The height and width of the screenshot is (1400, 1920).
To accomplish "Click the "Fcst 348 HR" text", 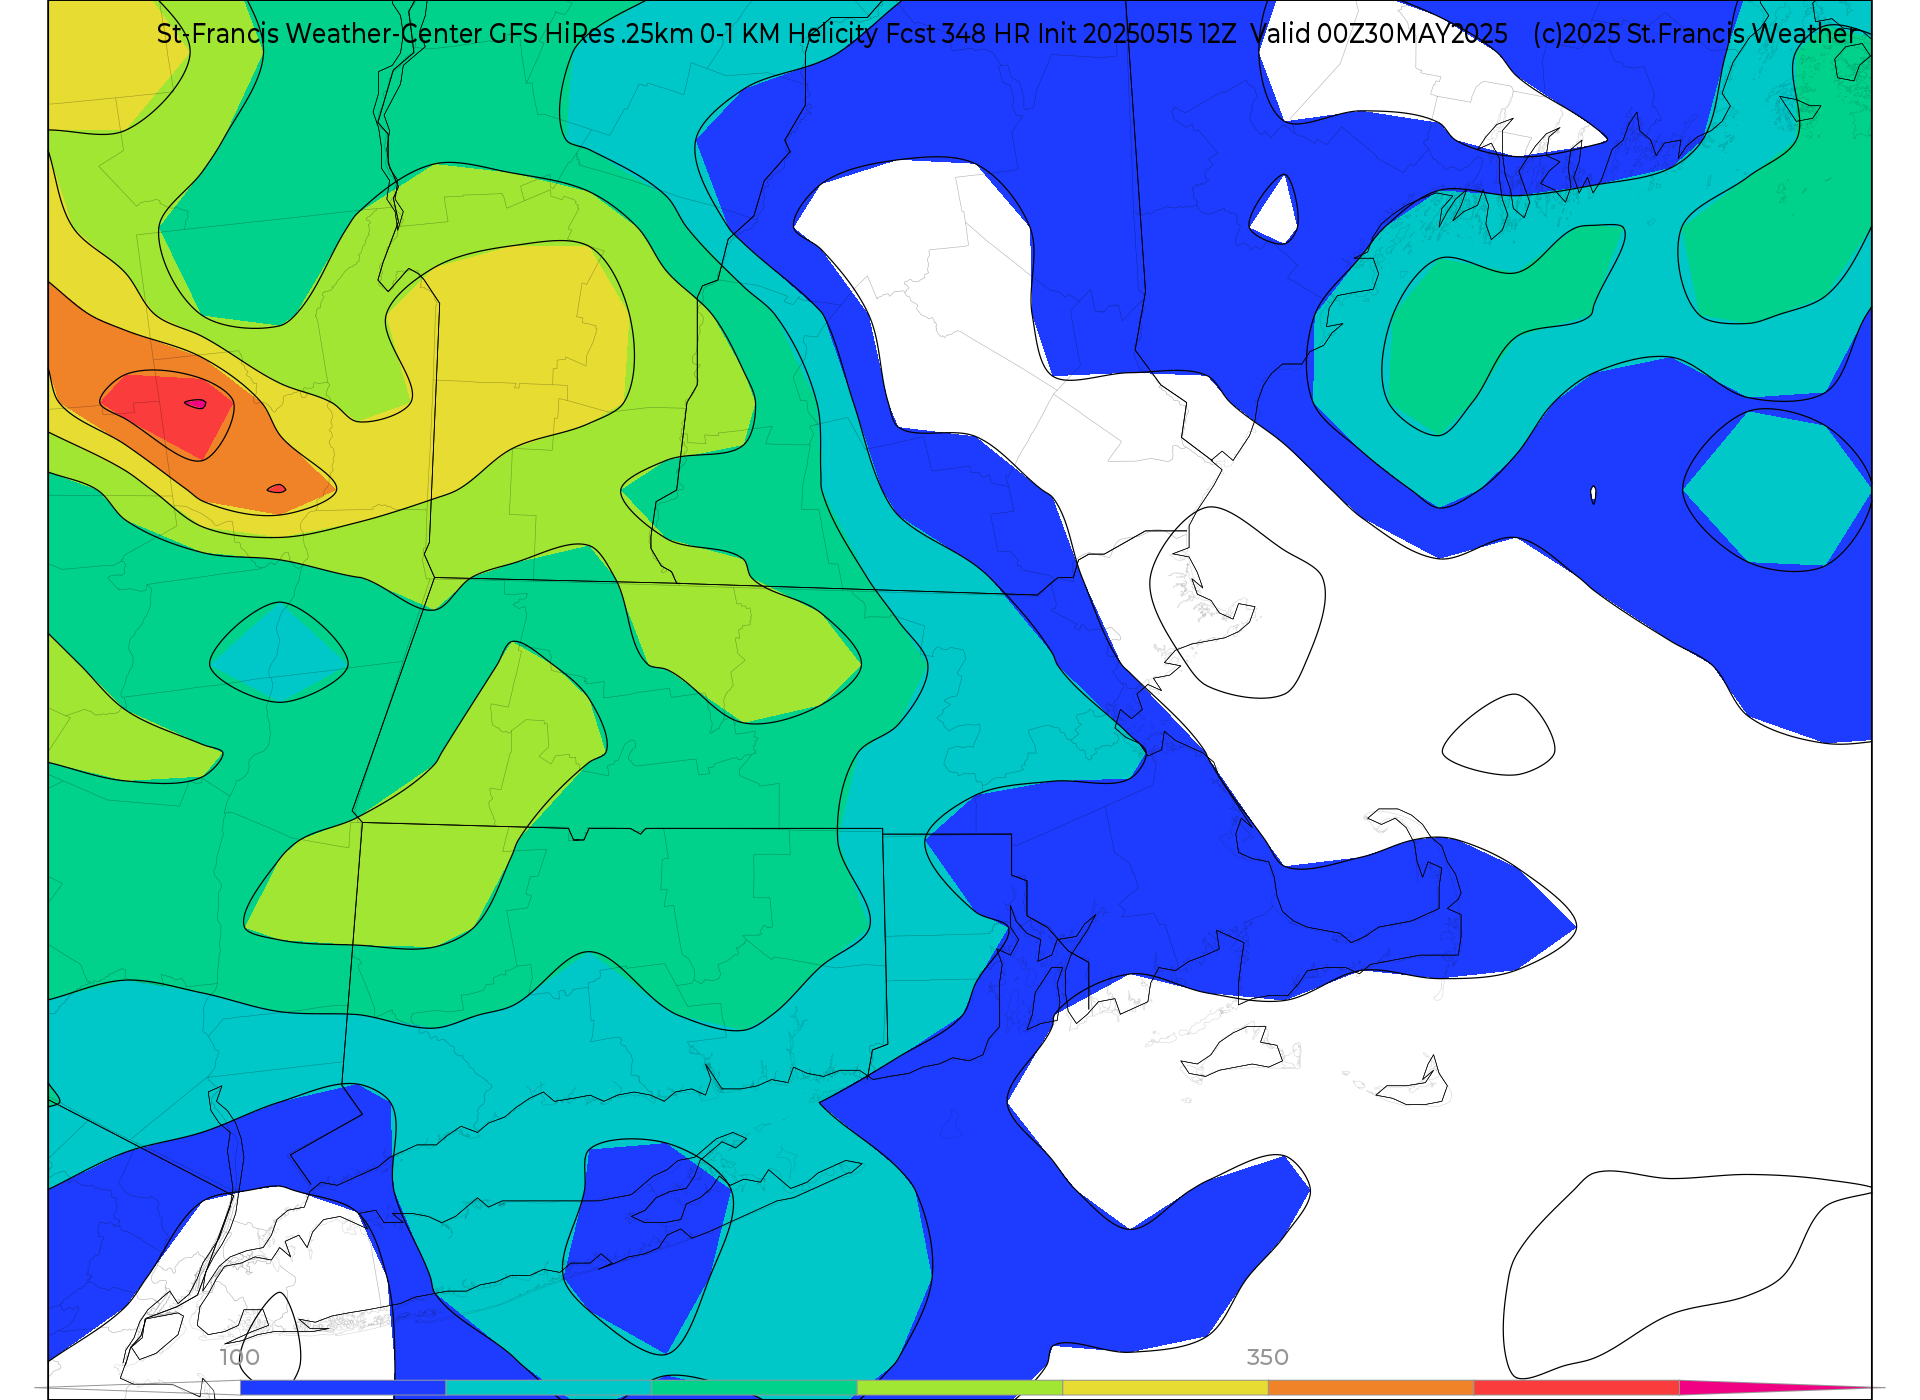I will coord(960,34).
